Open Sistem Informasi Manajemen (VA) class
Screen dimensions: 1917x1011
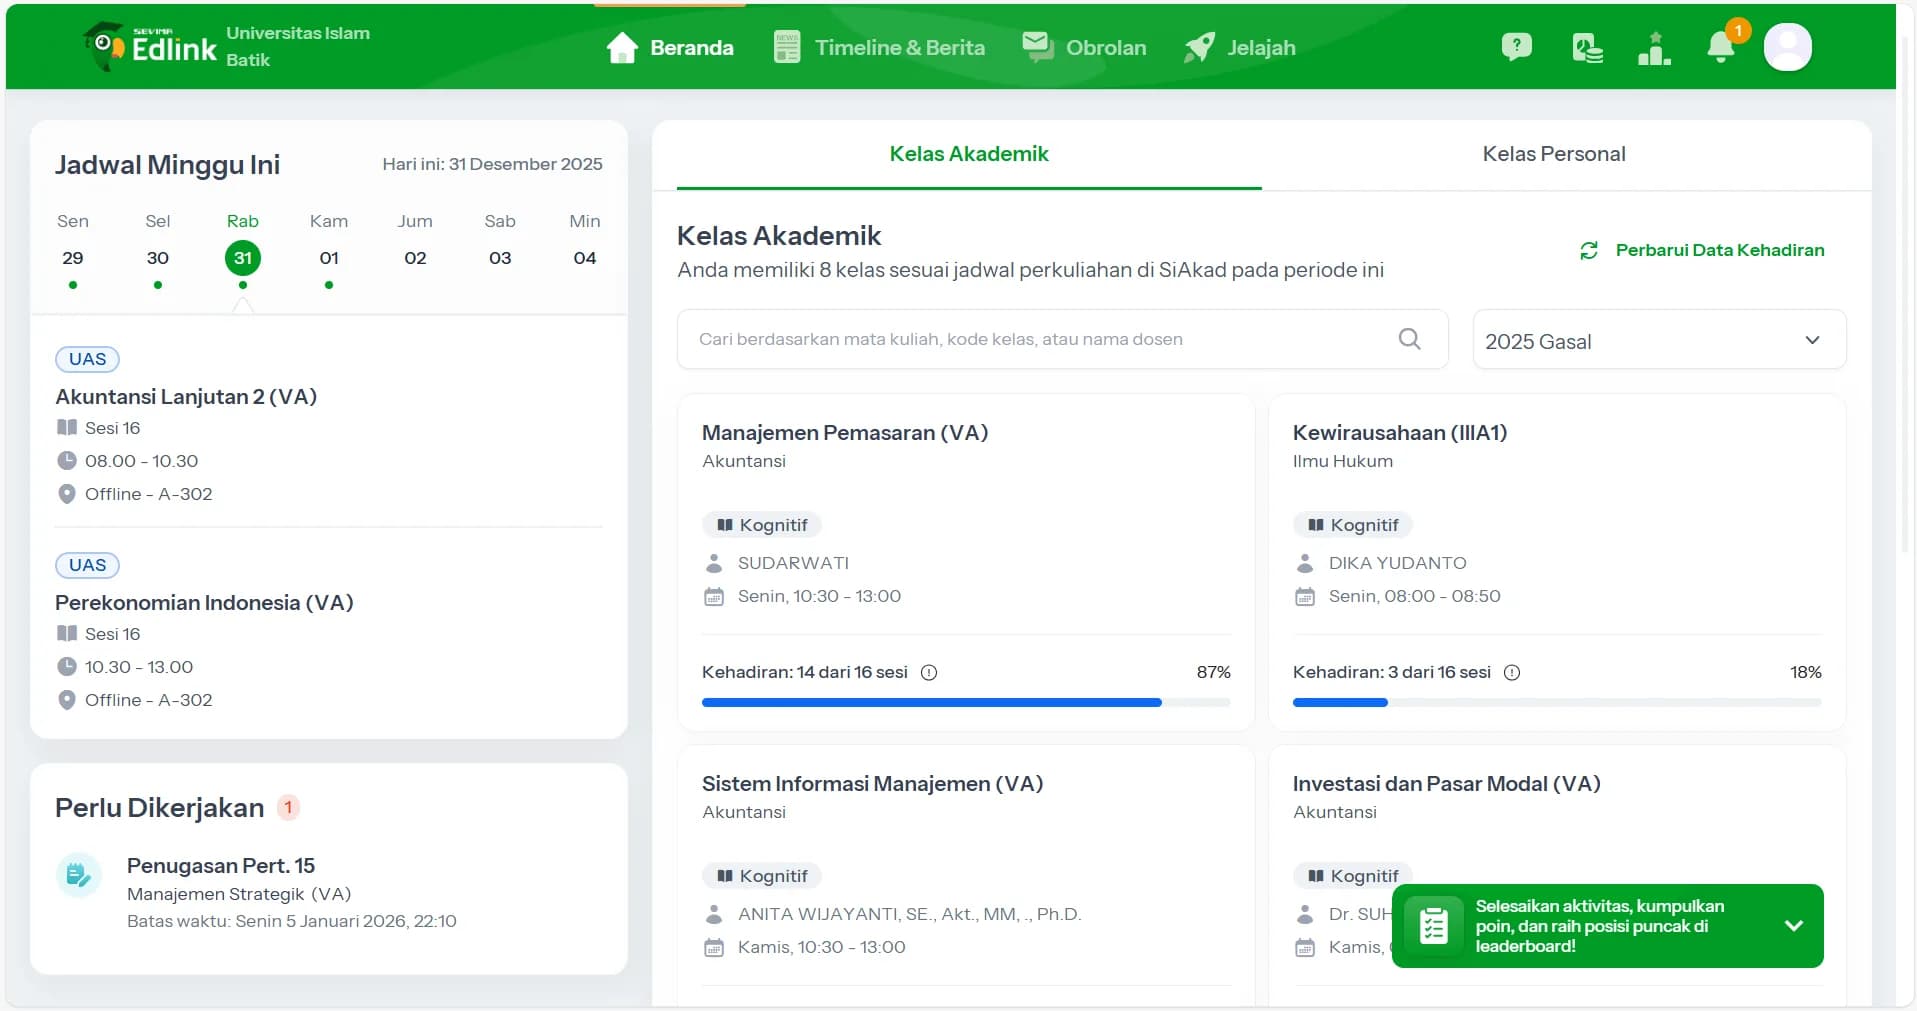point(872,784)
